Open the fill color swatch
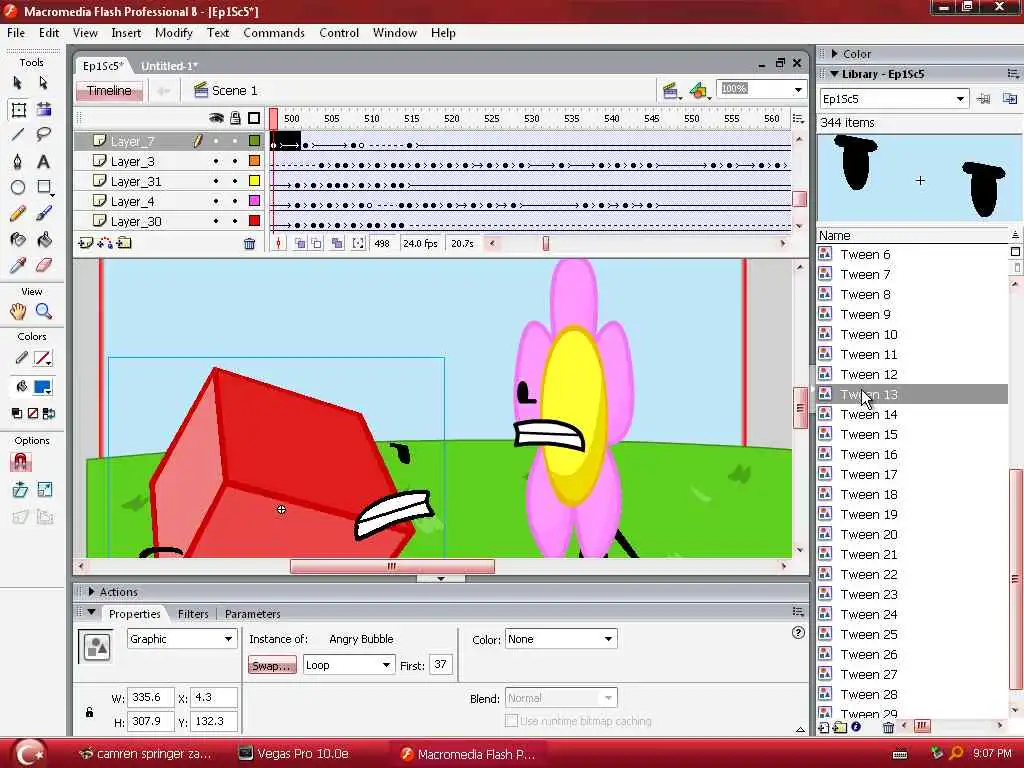The width and height of the screenshot is (1024, 768). coord(42,387)
